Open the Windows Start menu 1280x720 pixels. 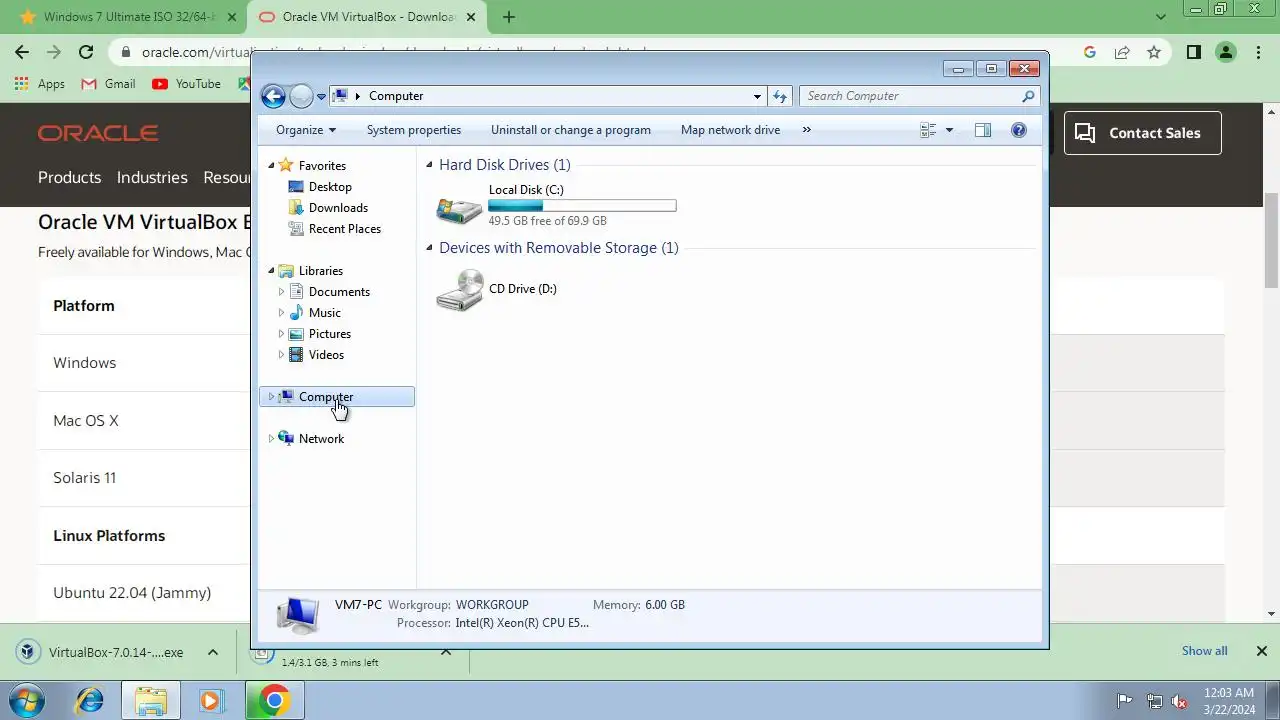(27, 700)
